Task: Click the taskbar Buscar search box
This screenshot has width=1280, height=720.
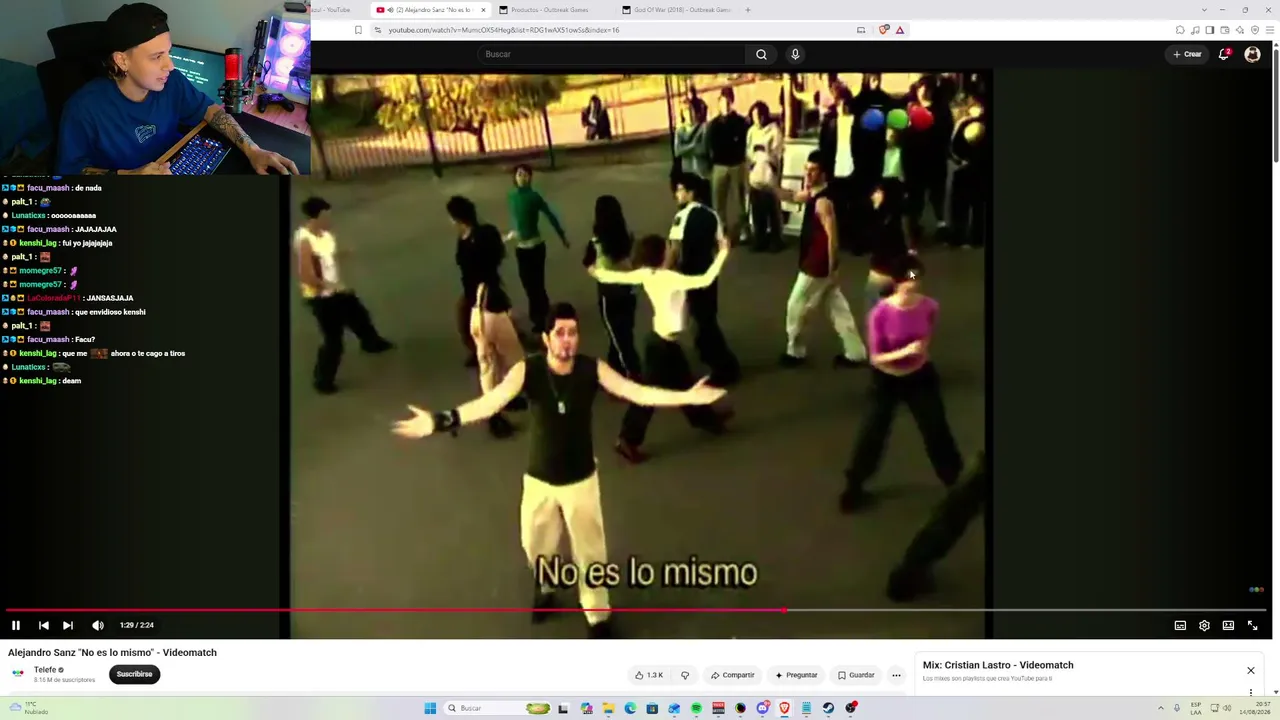Action: [496, 708]
